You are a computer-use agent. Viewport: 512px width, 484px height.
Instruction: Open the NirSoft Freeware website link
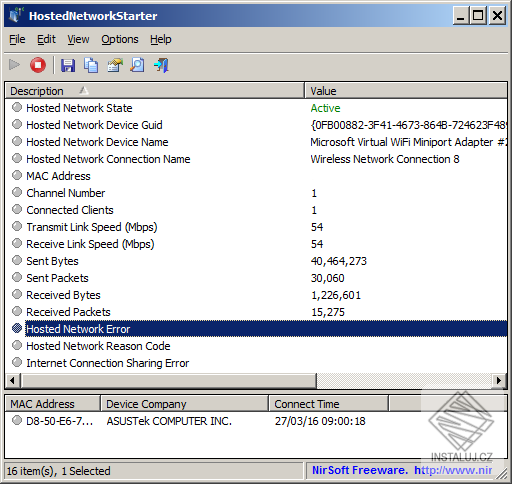[402, 470]
